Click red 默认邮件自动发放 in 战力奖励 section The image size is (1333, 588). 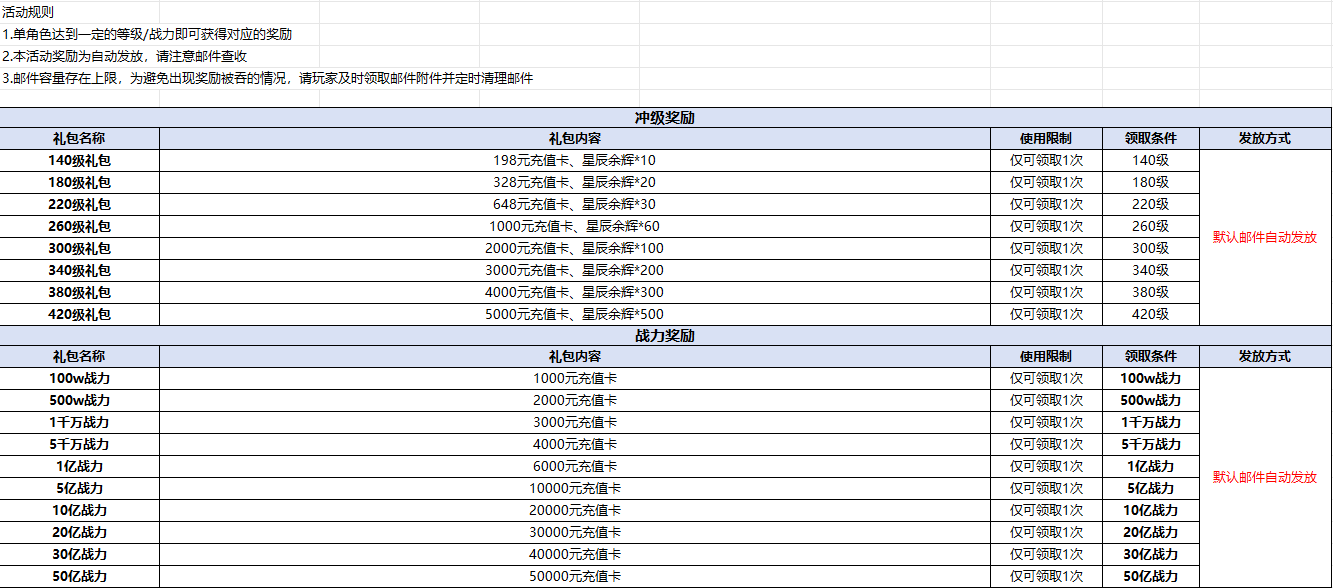pos(1264,477)
